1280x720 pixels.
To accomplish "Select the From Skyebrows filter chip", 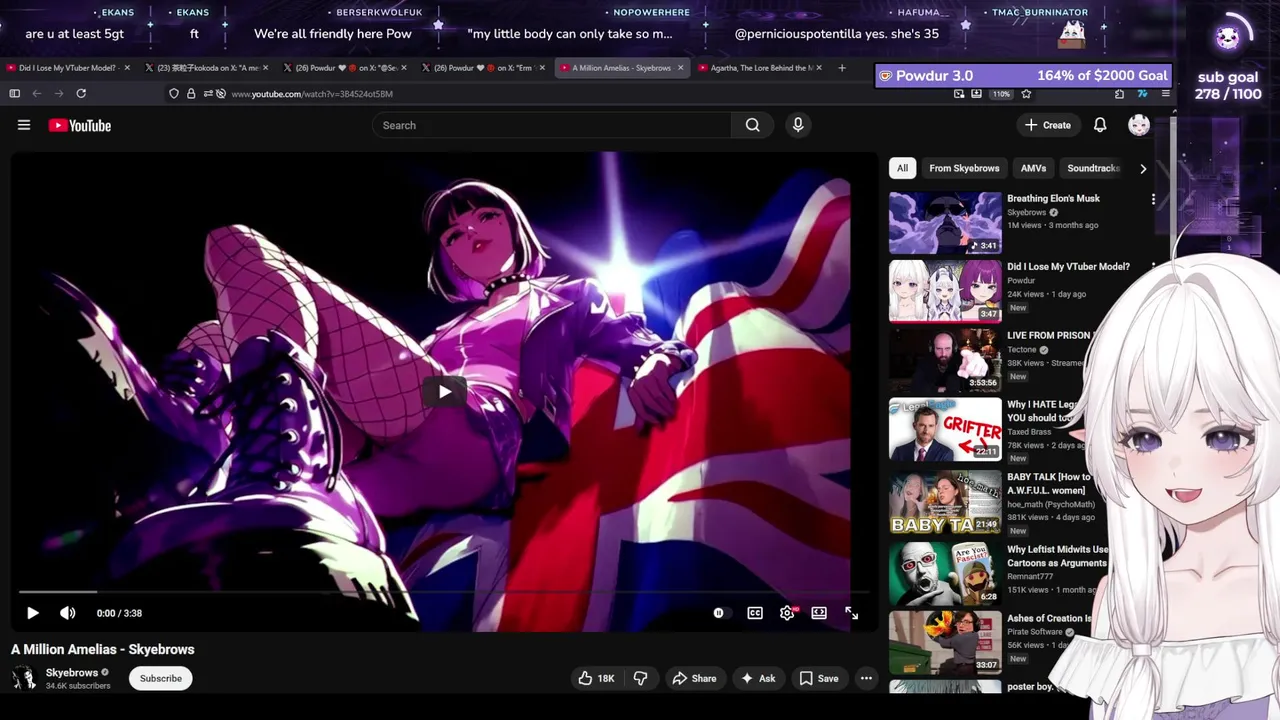I will [x=964, y=168].
